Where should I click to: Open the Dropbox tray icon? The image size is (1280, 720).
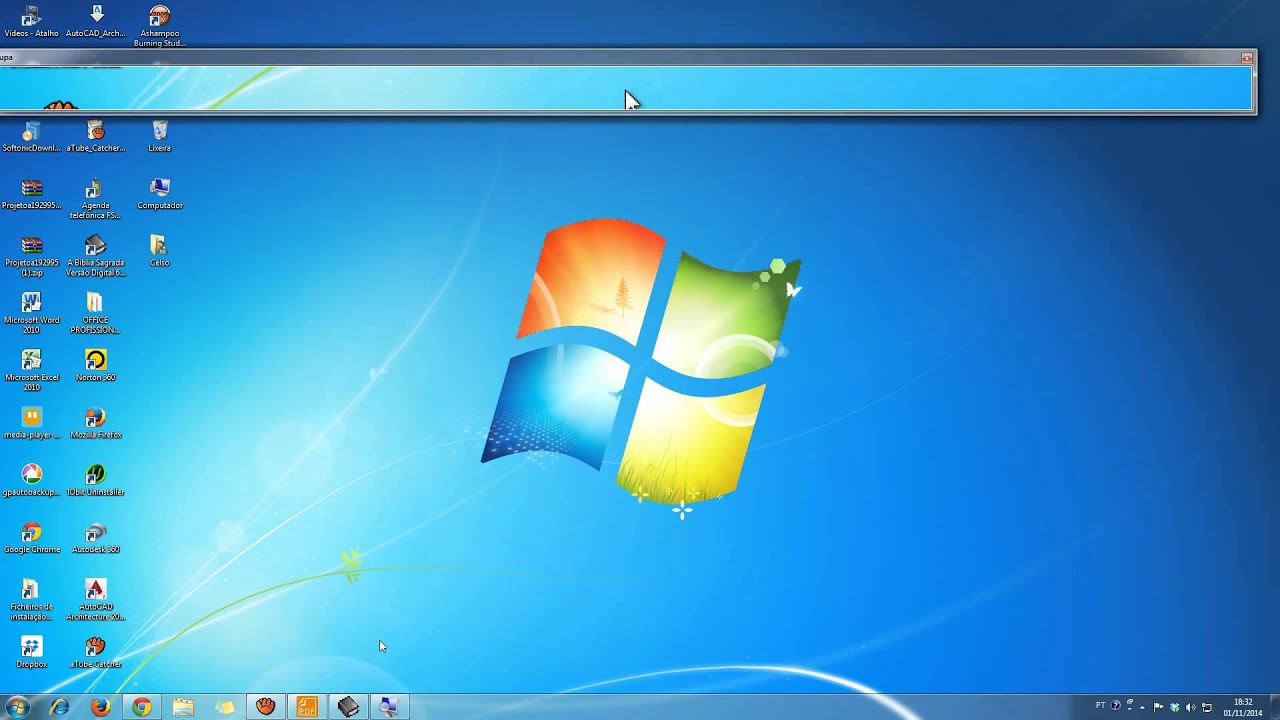pos(1175,707)
